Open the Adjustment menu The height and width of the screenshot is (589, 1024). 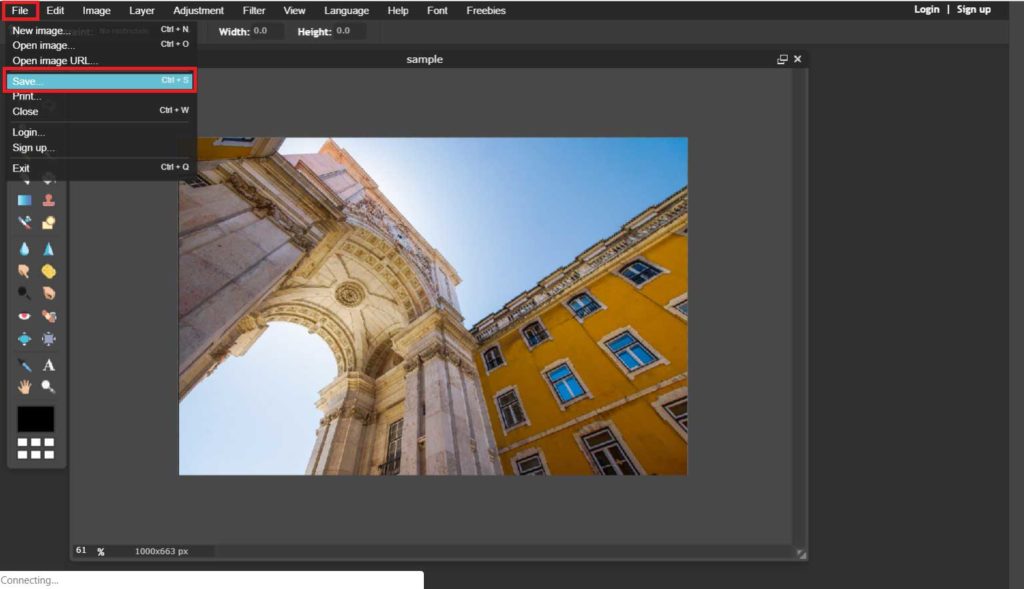pyautogui.click(x=199, y=10)
